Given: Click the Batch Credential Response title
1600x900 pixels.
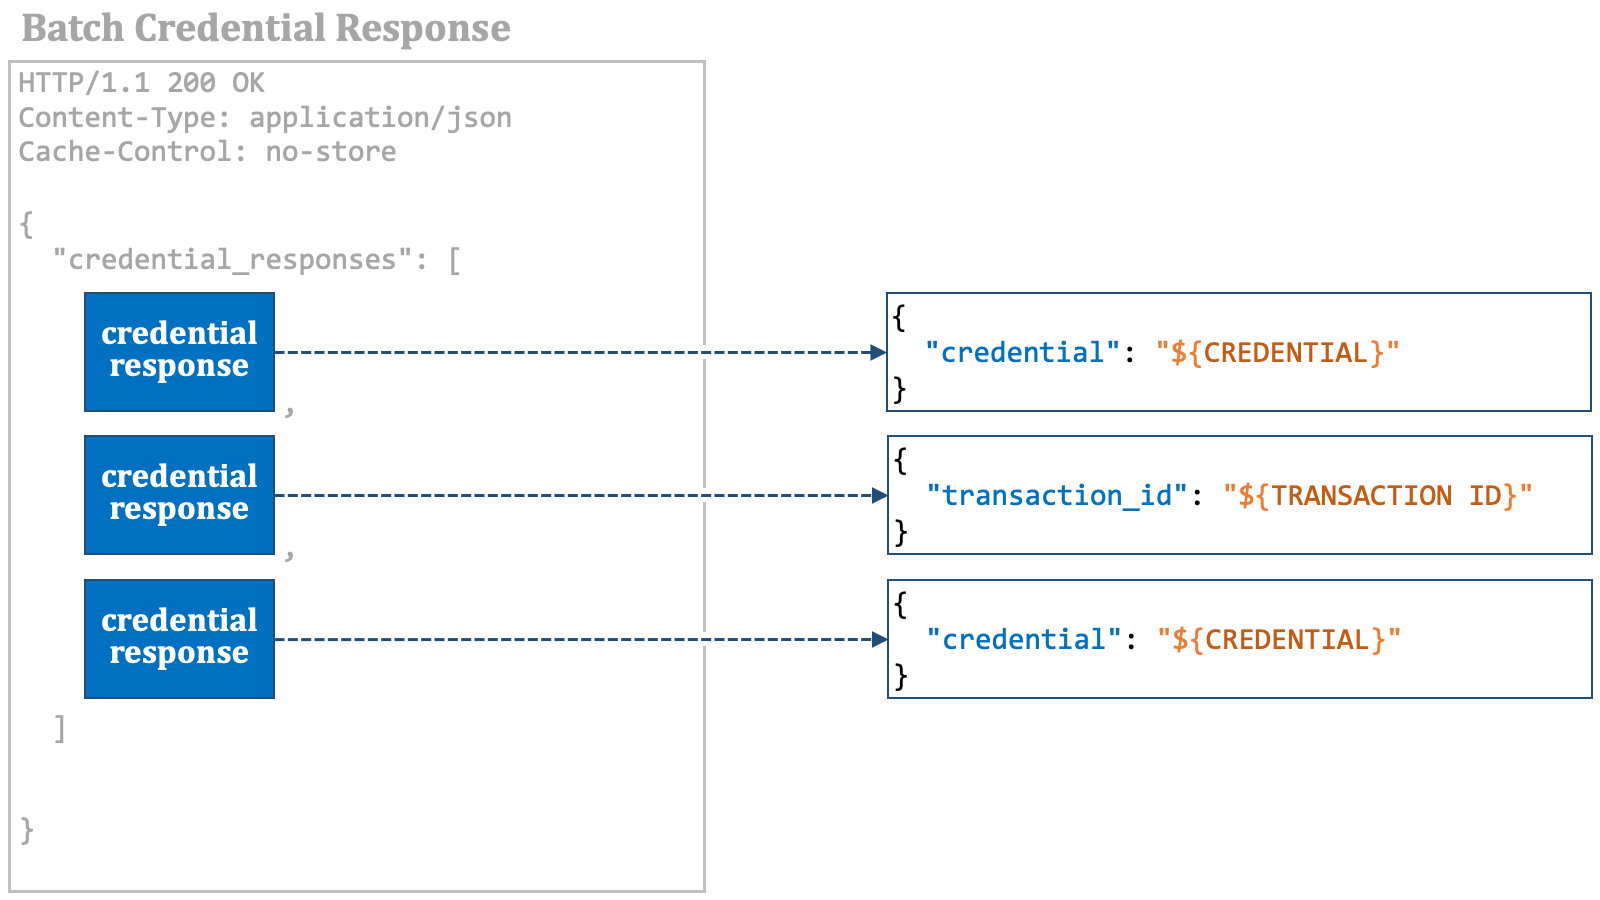Looking at the screenshot, I should click(266, 29).
